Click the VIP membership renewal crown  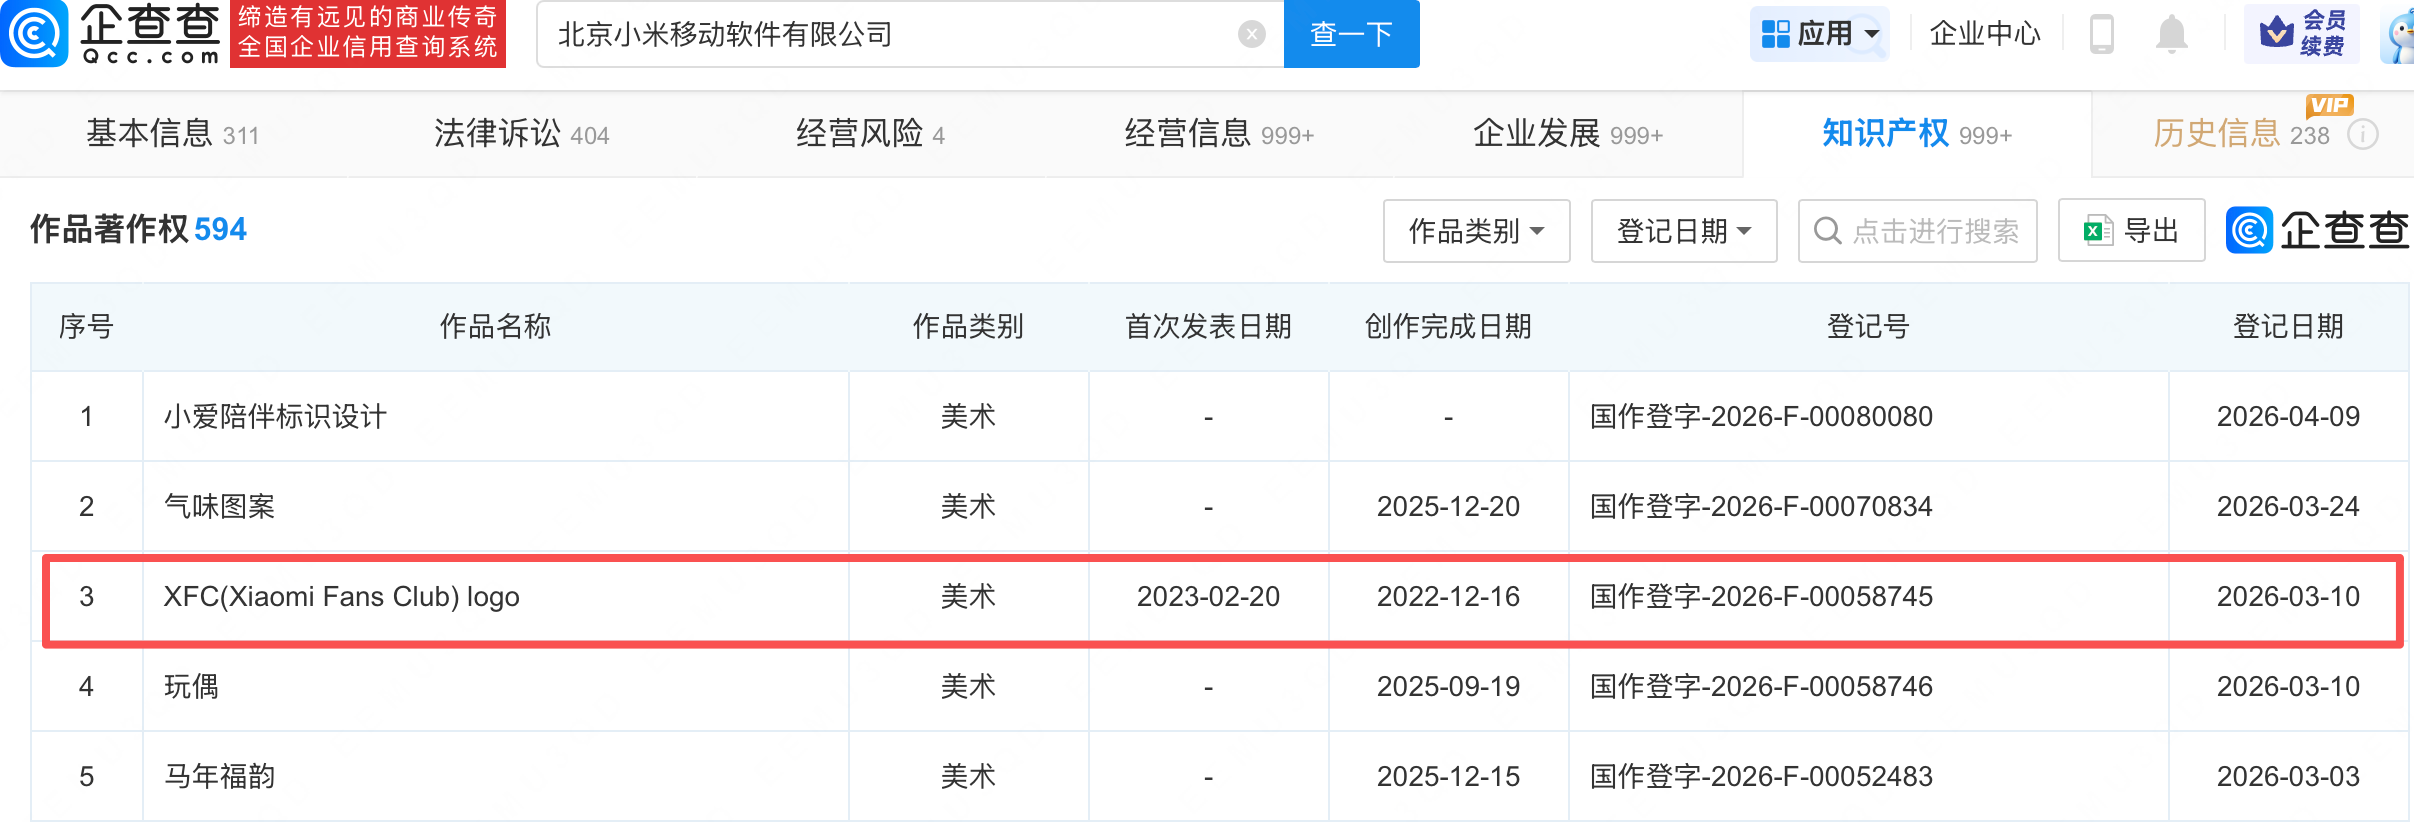click(2277, 33)
